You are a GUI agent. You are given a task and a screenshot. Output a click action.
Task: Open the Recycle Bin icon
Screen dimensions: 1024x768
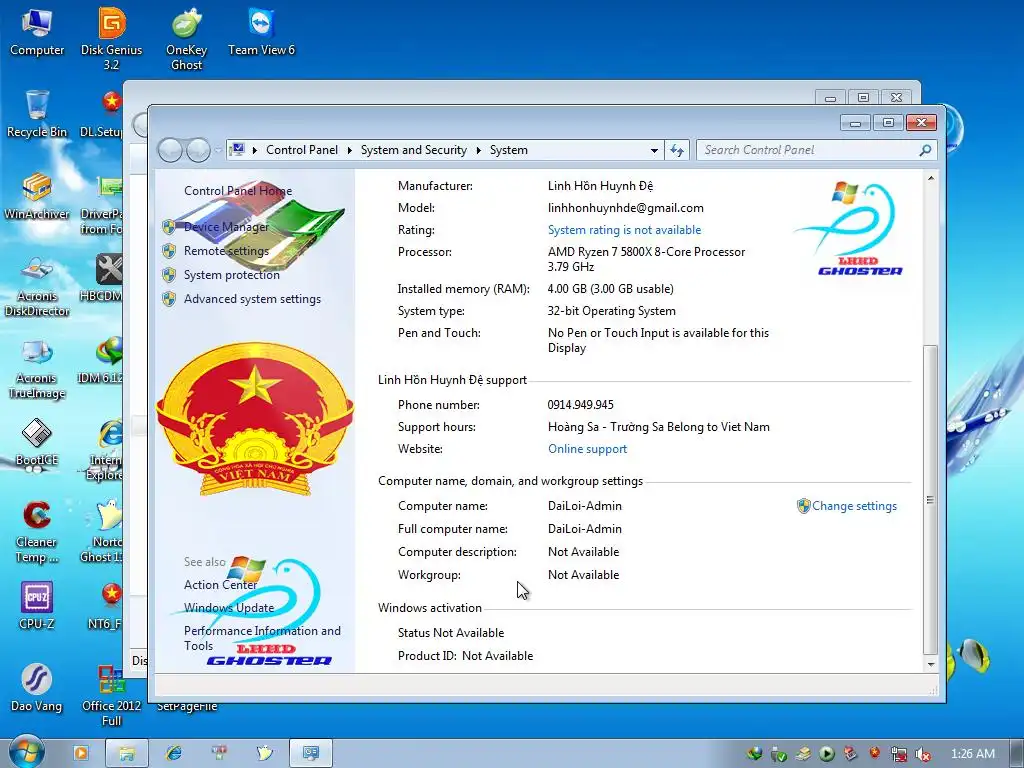(37, 114)
